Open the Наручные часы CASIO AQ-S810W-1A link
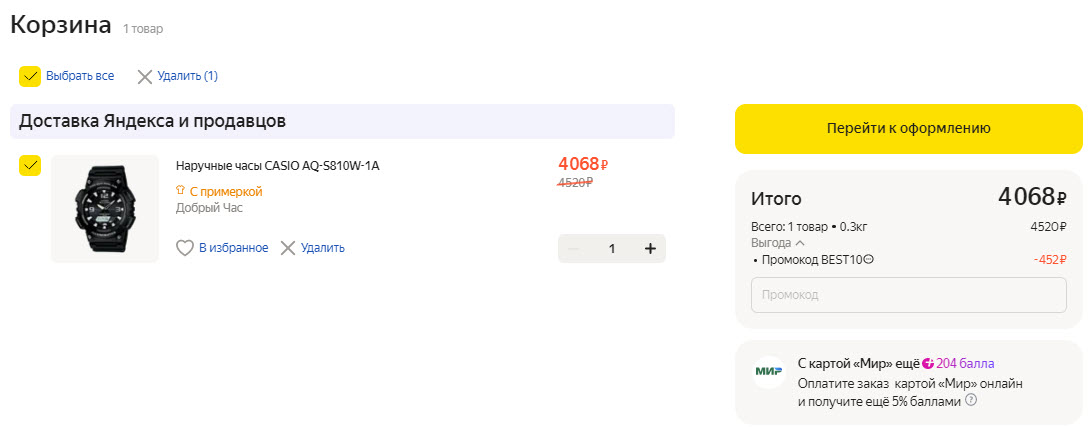 277,166
